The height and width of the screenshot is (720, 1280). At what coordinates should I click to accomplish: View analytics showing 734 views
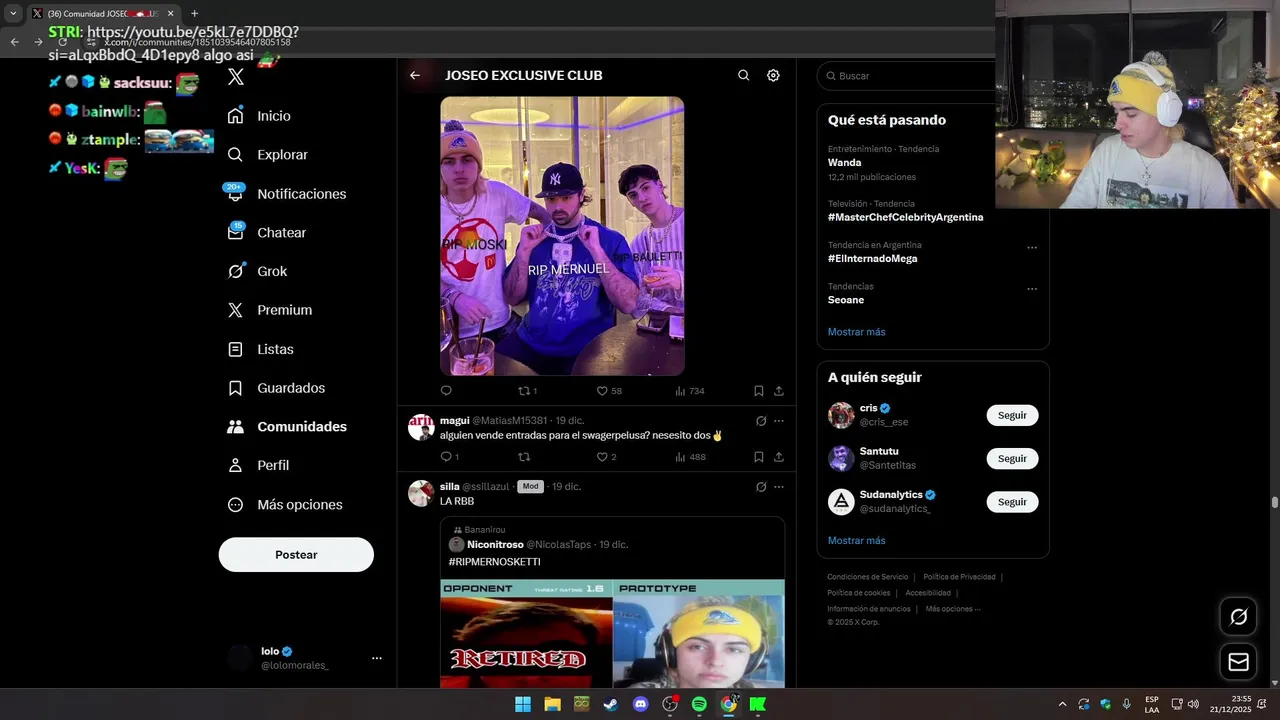(x=689, y=391)
